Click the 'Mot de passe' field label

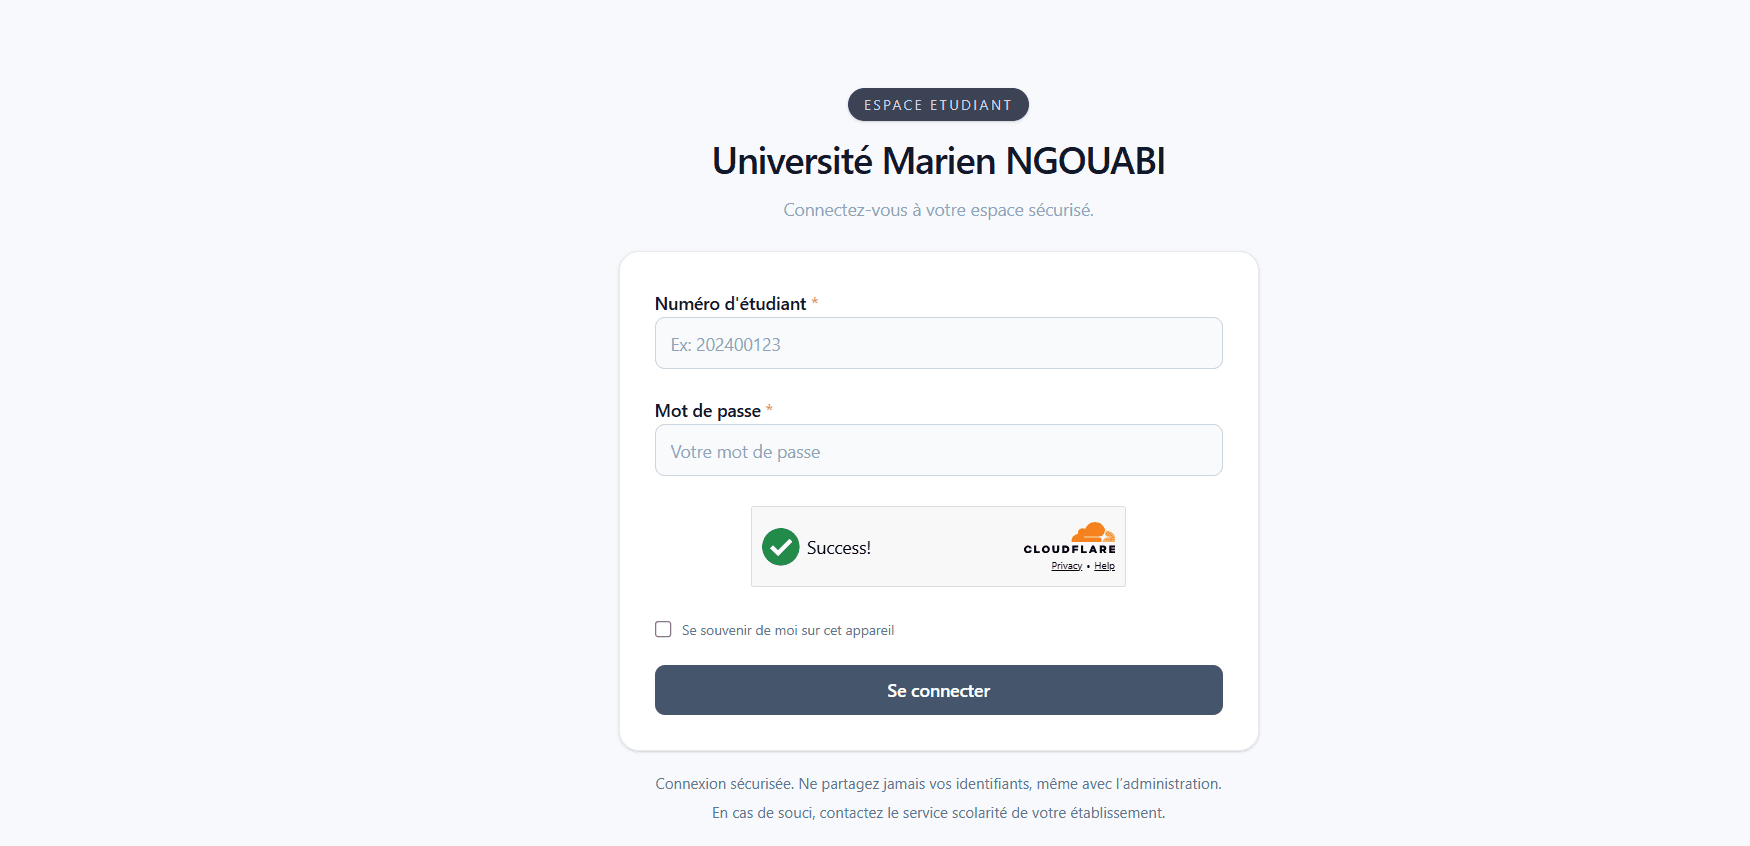tap(710, 410)
